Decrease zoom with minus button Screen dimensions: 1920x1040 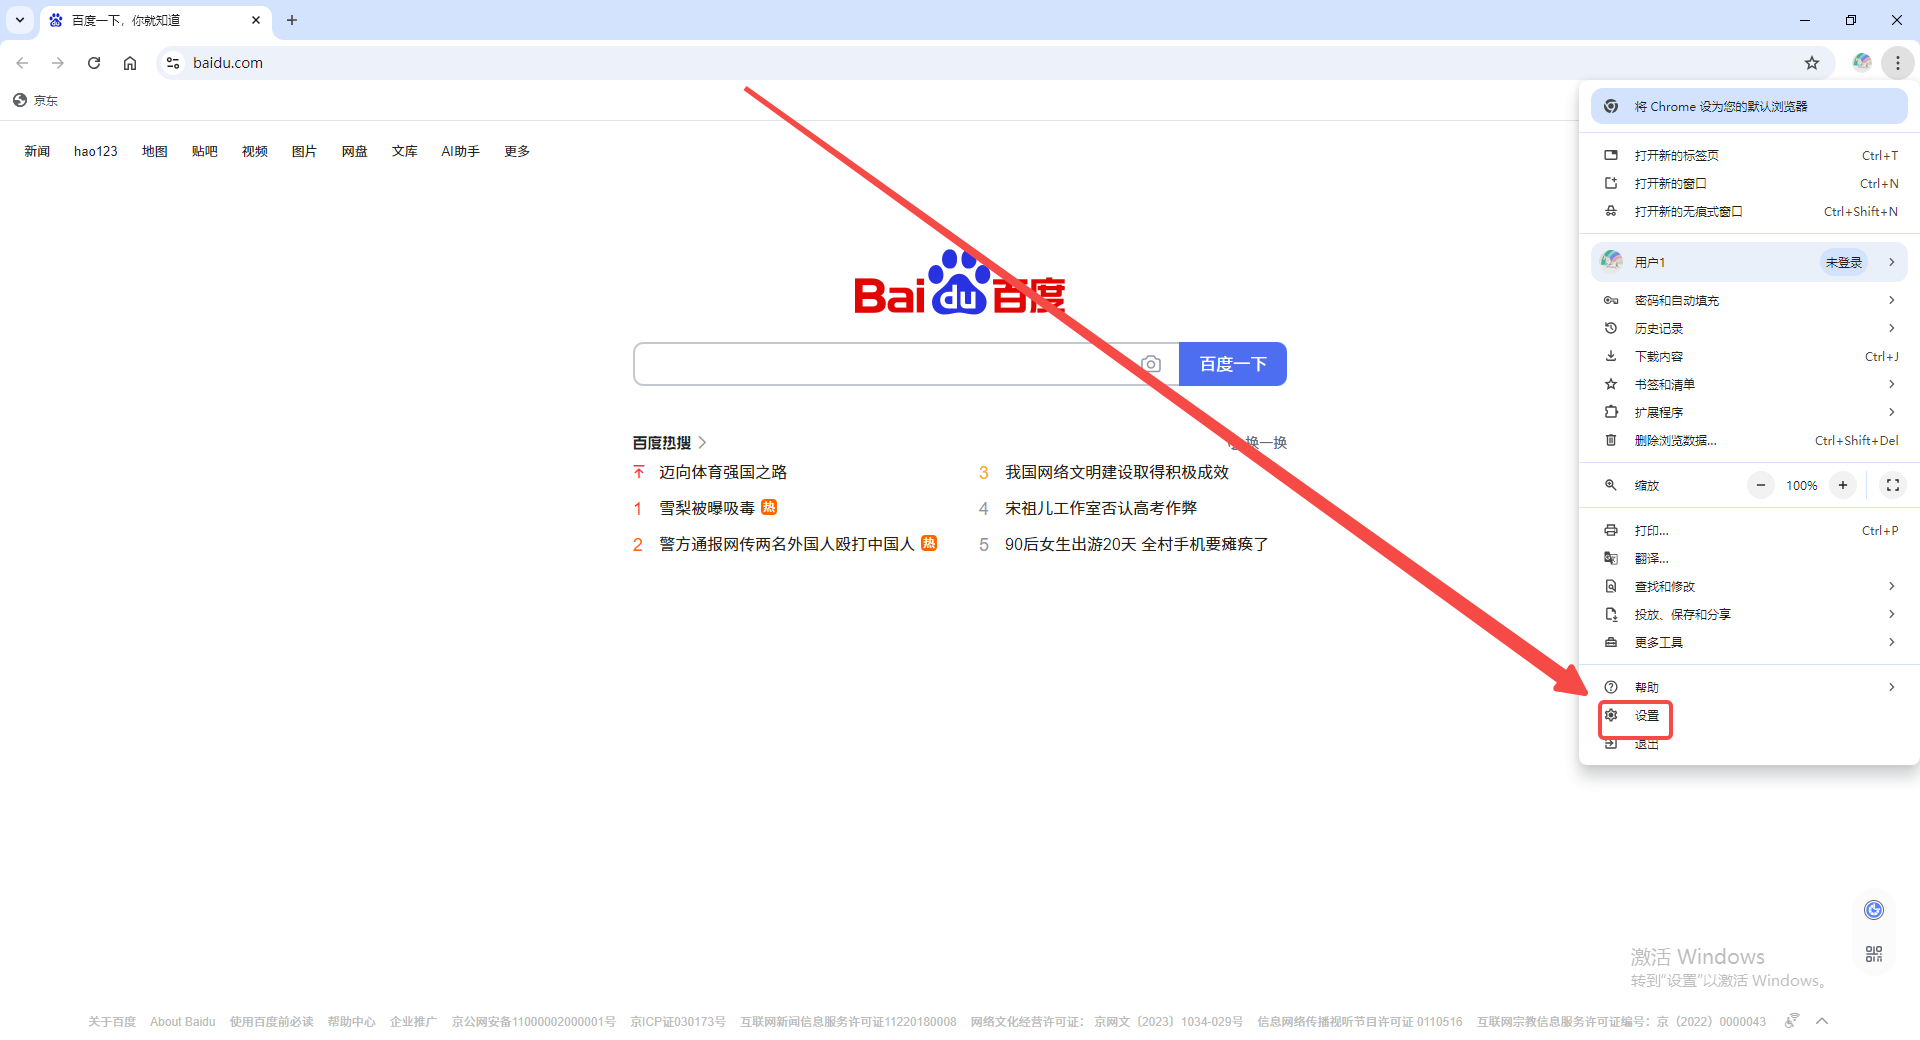(1761, 485)
